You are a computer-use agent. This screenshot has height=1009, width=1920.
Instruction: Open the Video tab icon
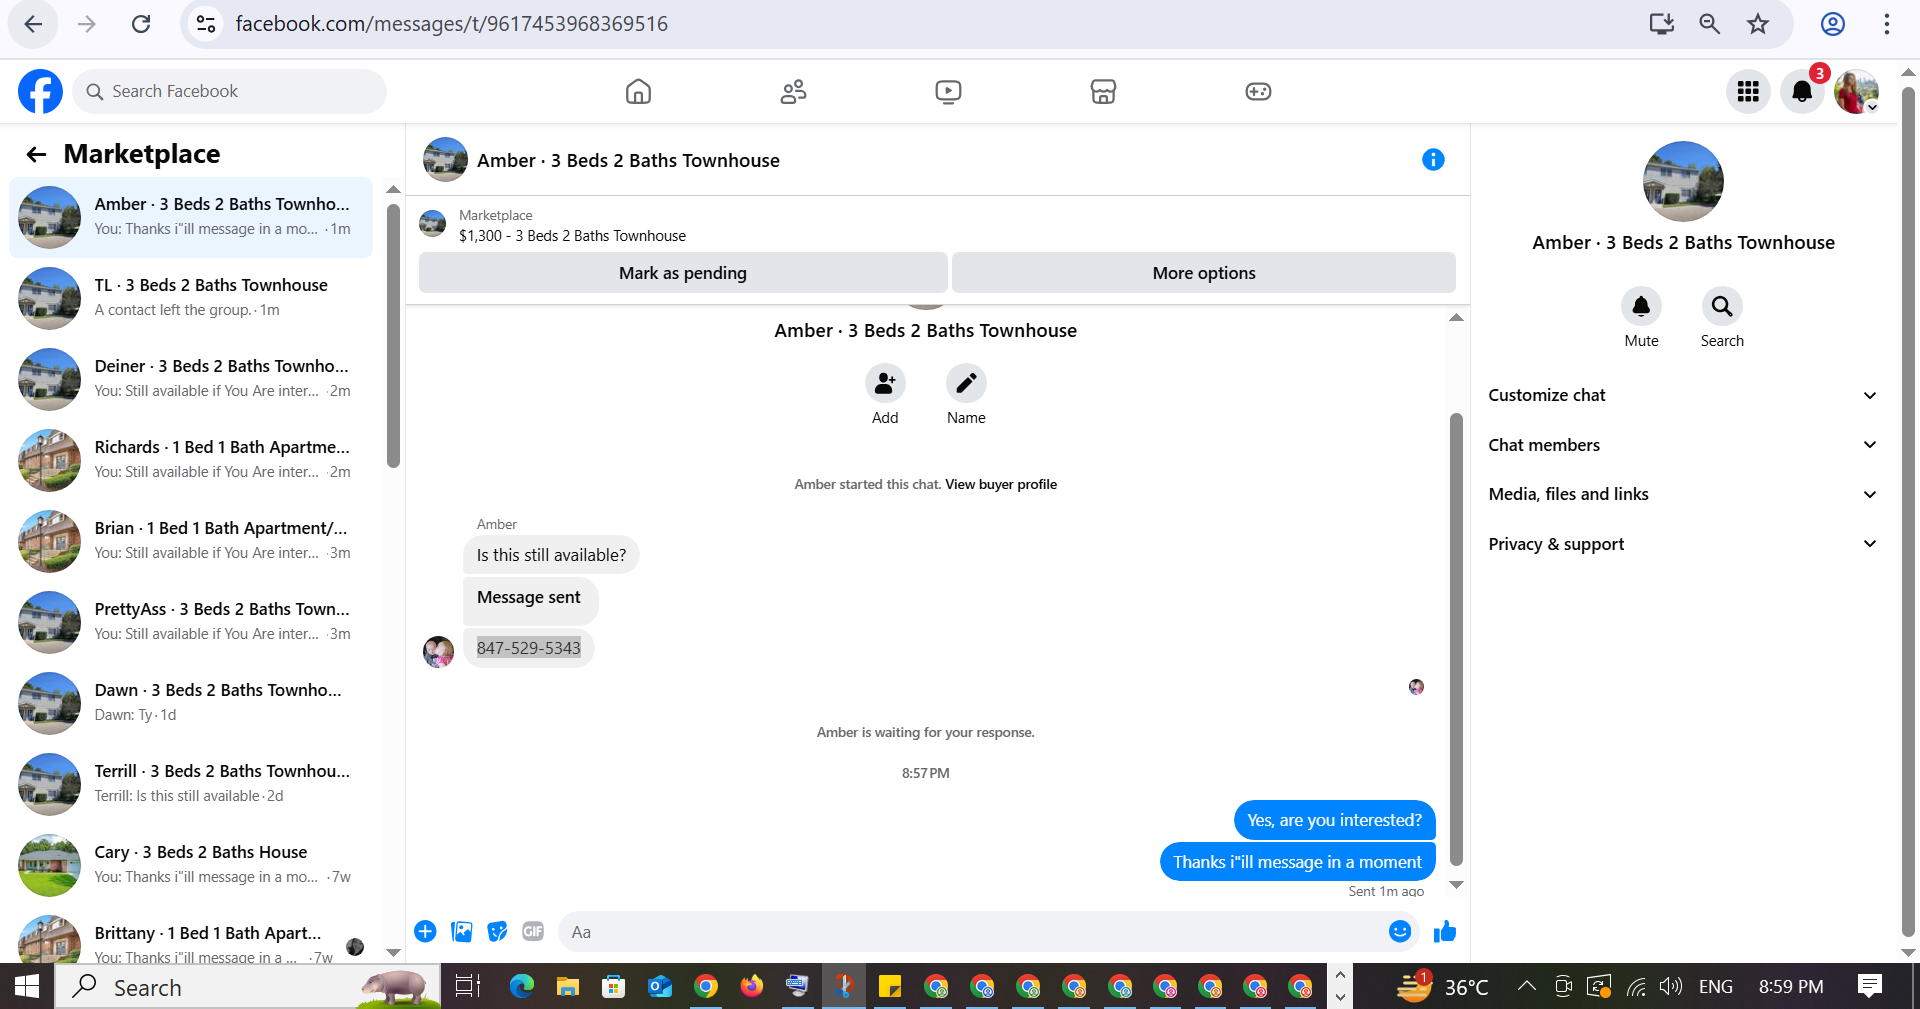coord(948,92)
